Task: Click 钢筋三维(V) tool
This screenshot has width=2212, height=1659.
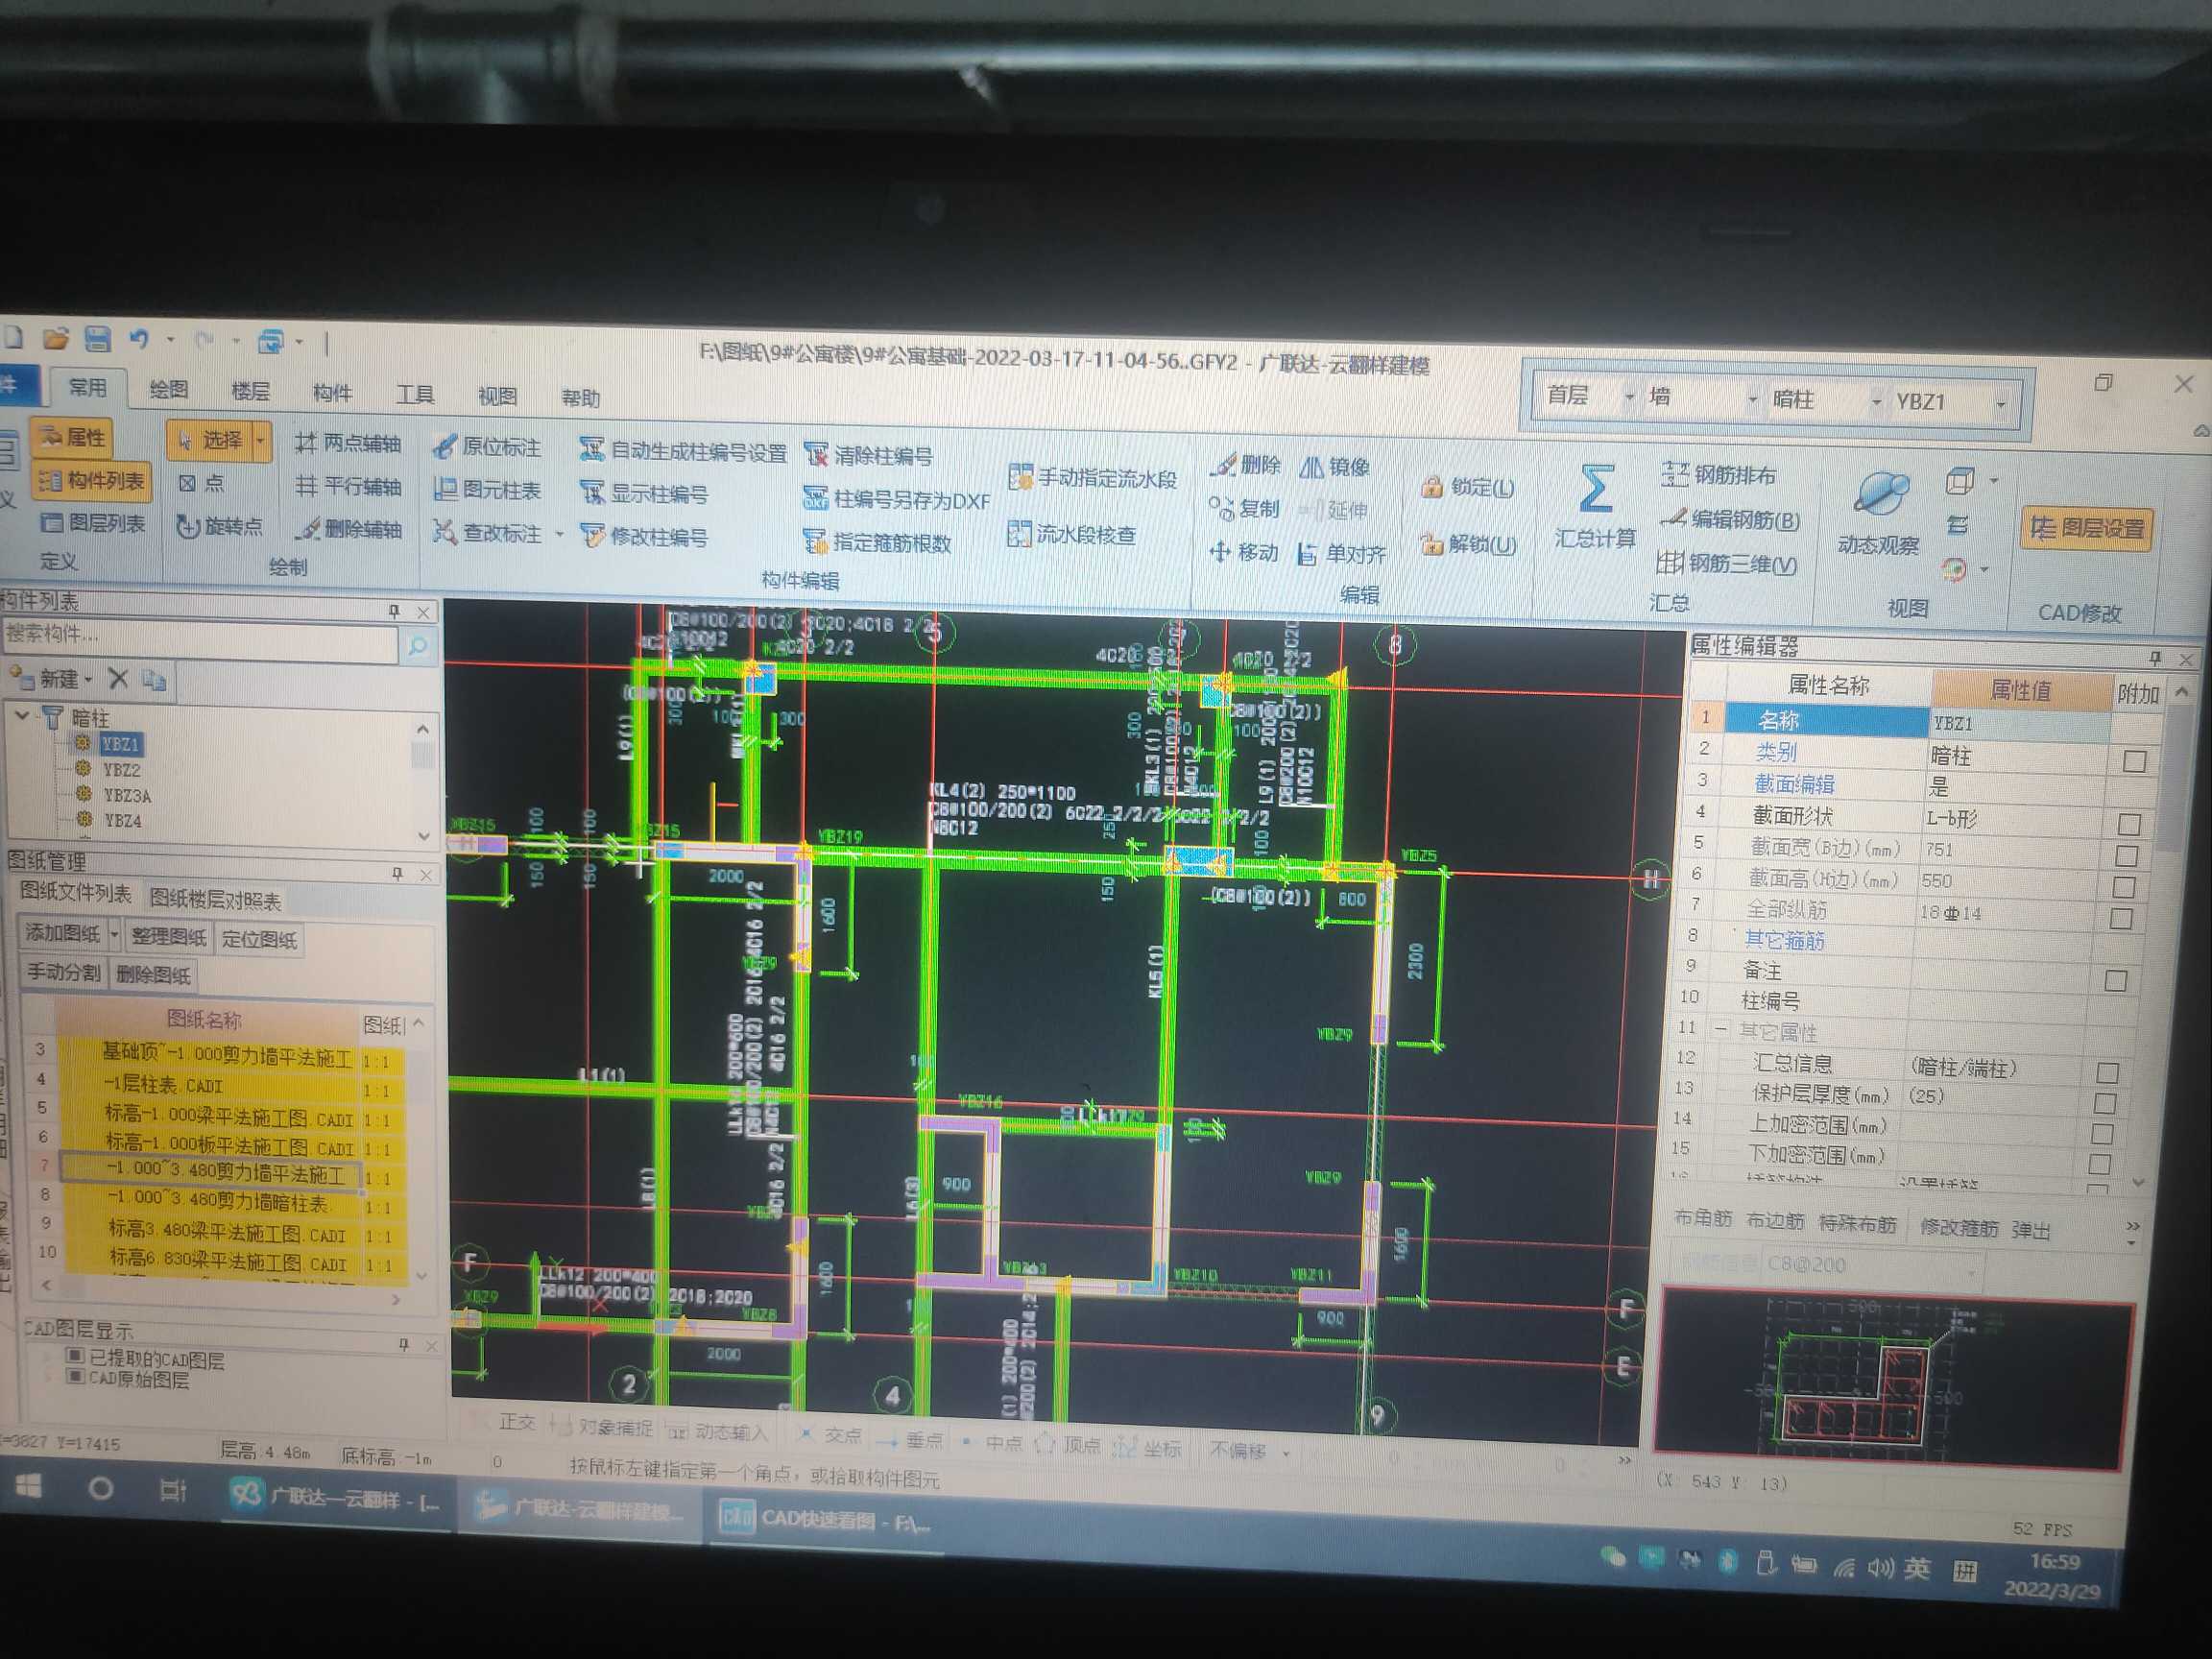Action: 1727,564
